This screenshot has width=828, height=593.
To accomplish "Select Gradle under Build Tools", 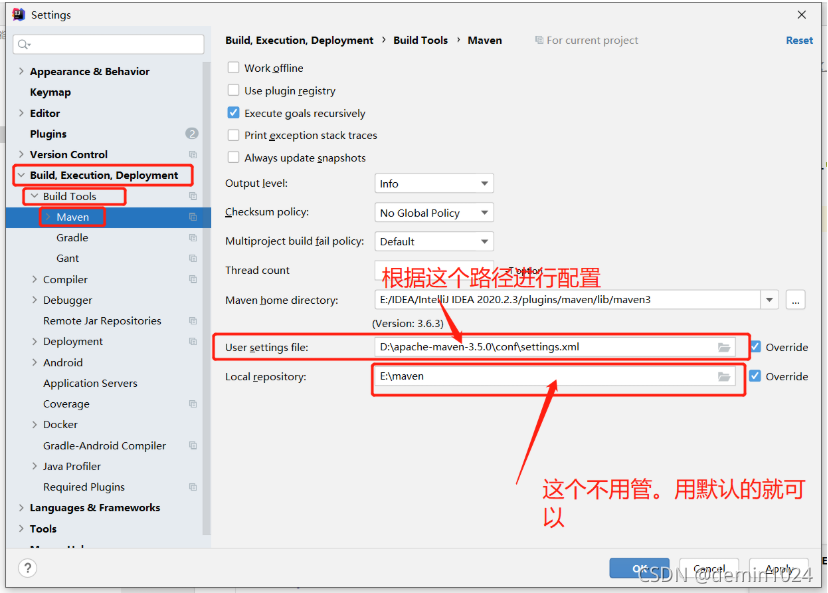I will pos(72,238).
